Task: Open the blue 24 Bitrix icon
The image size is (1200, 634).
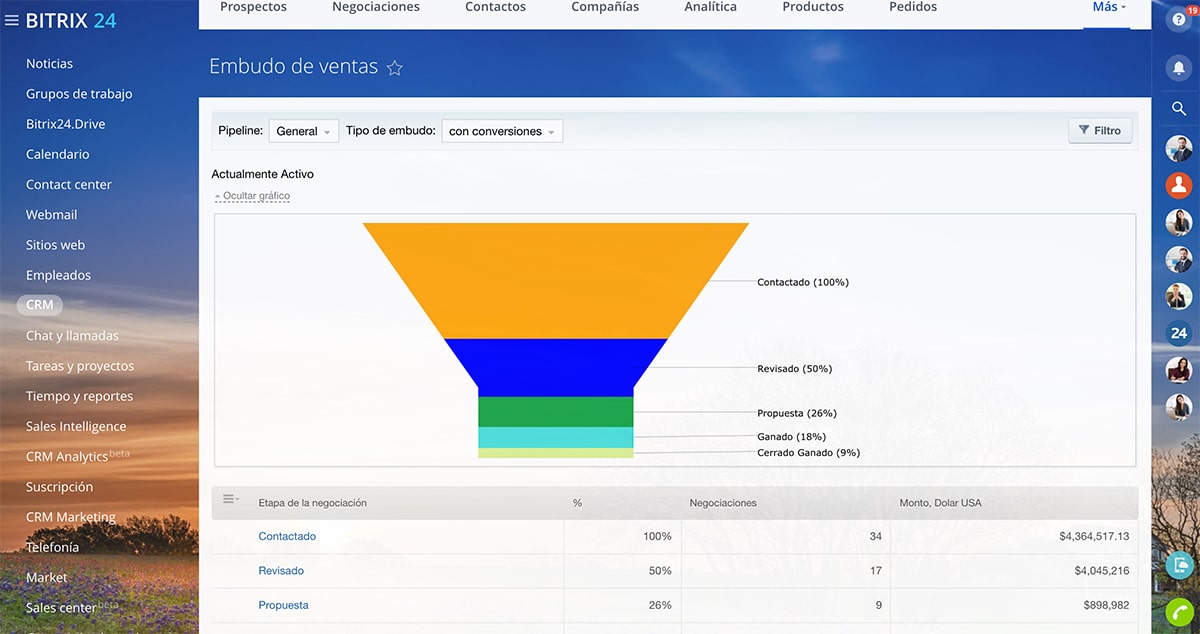Action: pyautogui.click(x=1178, y=334)
